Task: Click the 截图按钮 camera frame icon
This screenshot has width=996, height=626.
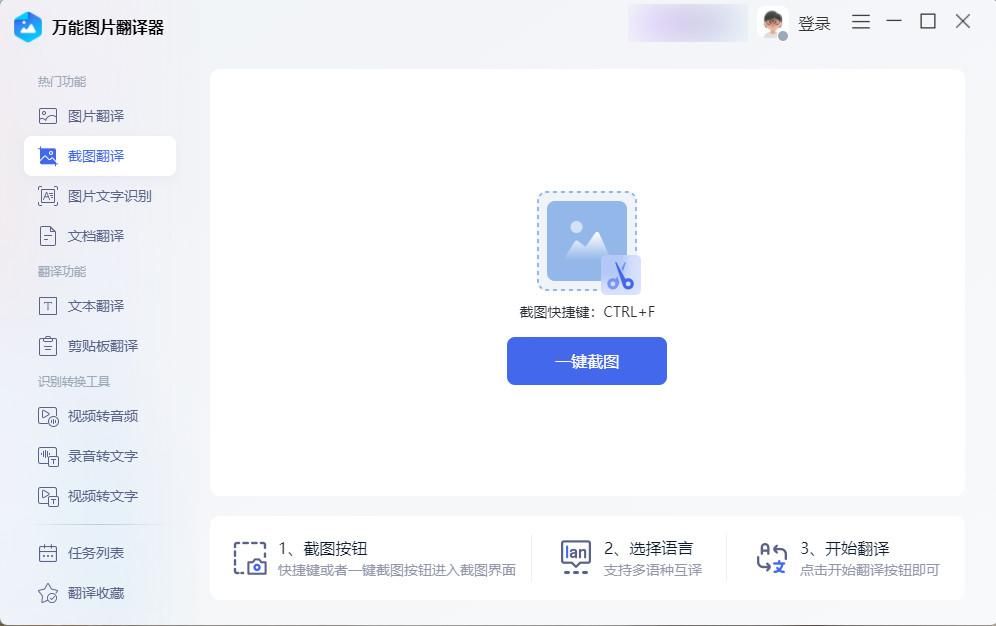Action: (x=250, y=559)
